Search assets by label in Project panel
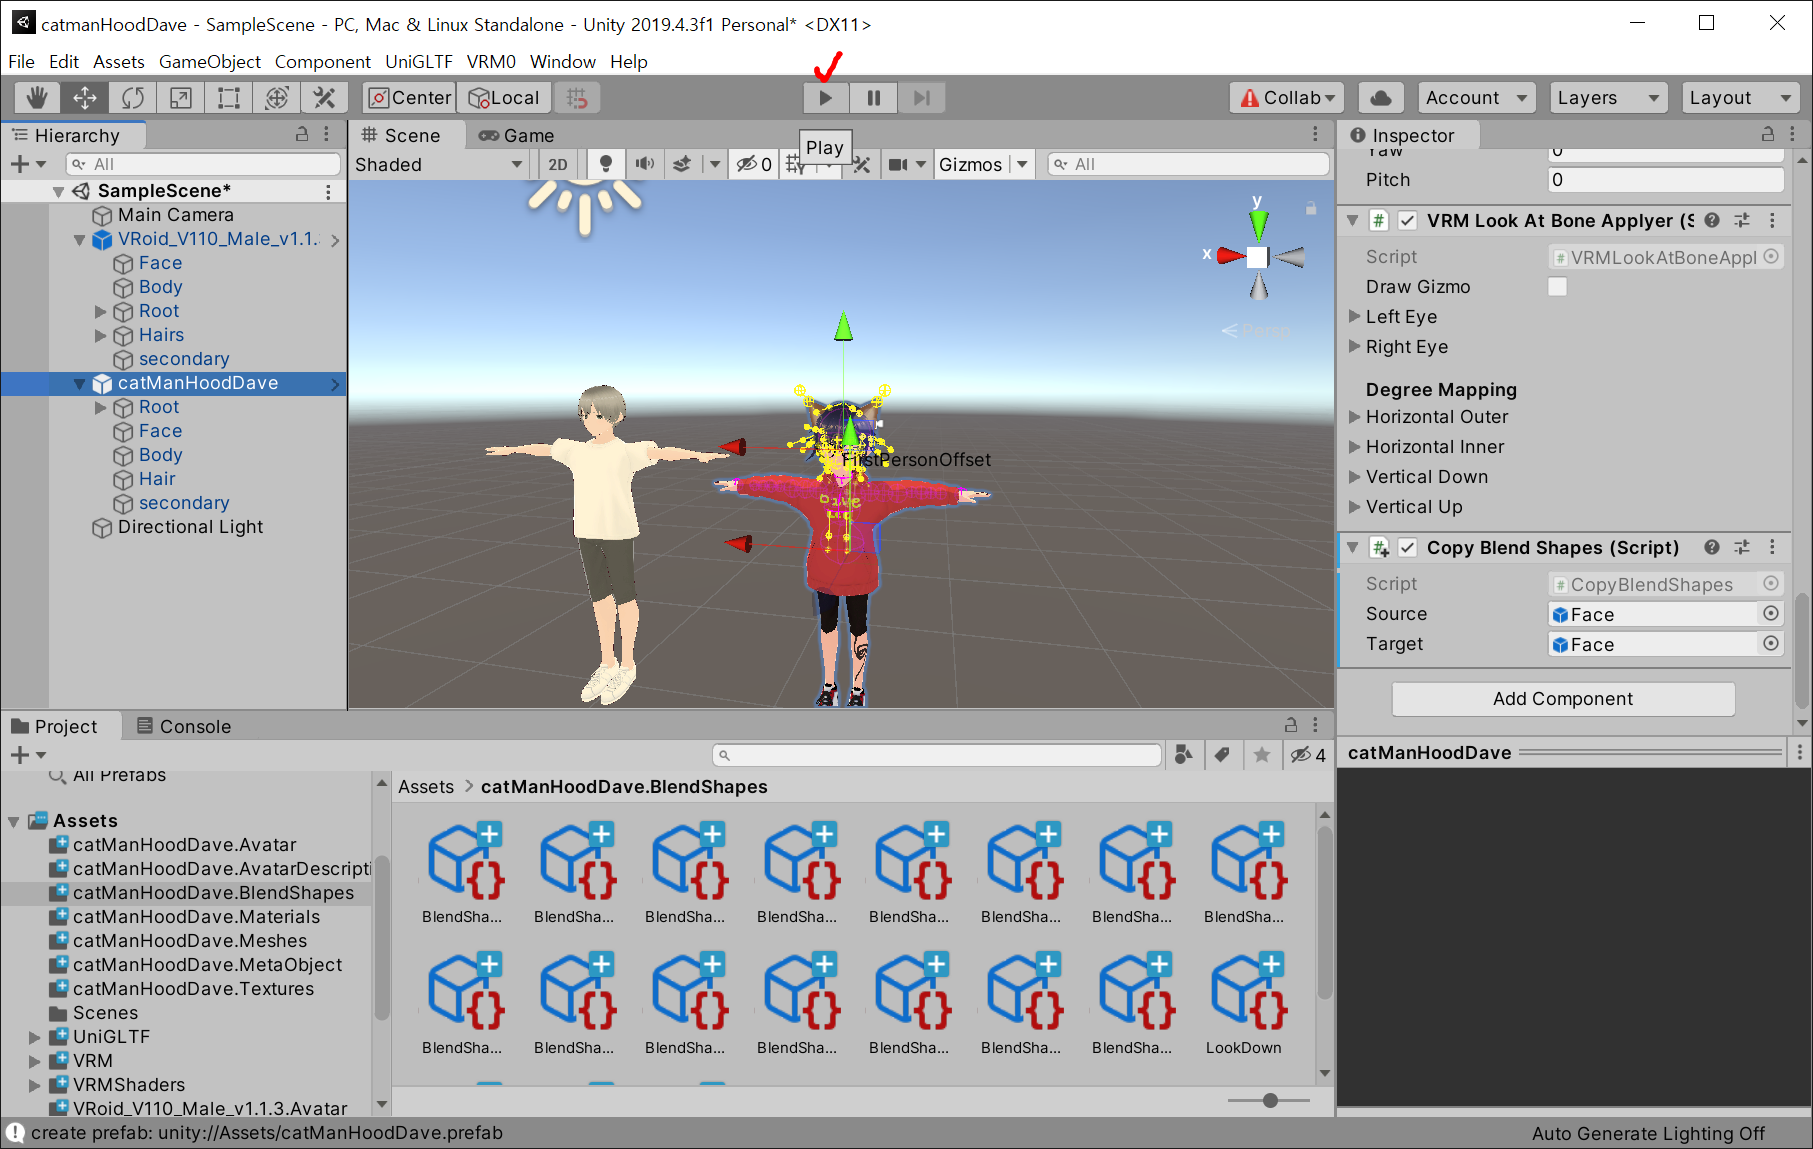This screenshot has height=1149, width=1813. tap(1222, 755)
